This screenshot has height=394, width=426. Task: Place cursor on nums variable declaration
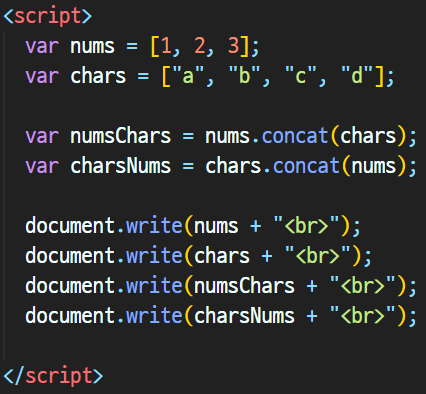pyautogui.click(x=92, y=46)
